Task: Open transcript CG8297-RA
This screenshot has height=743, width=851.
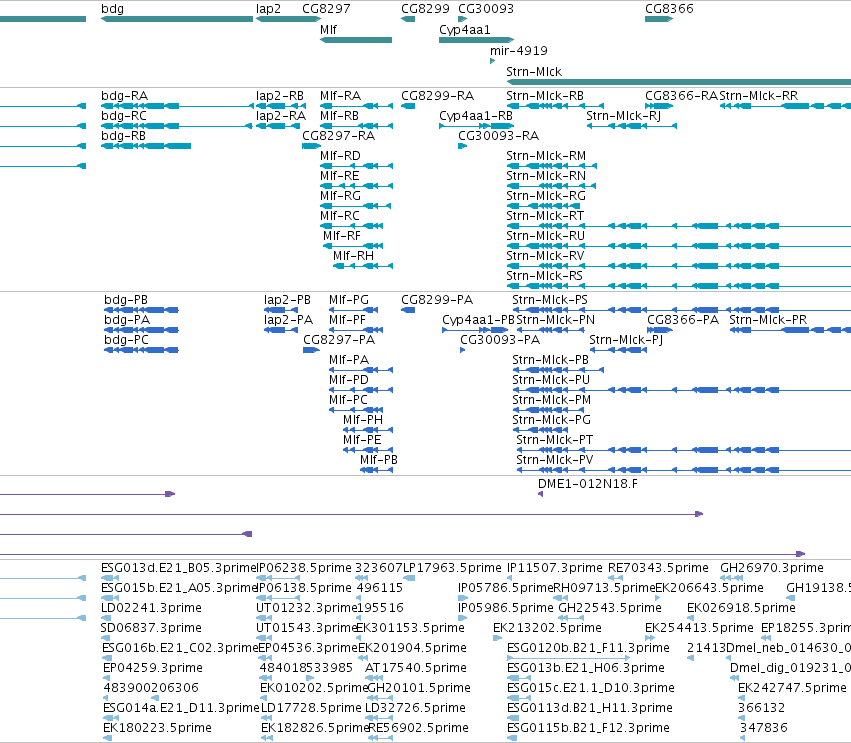Action: (339, 136)
